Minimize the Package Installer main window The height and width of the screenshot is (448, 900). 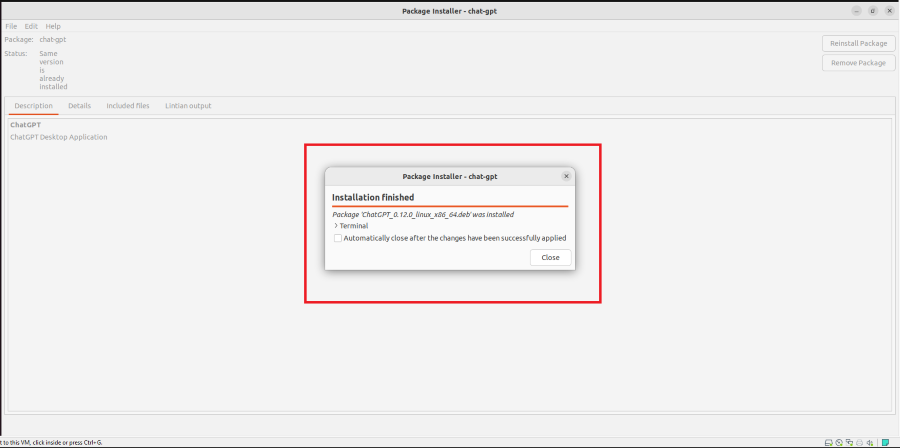(856, 11)
